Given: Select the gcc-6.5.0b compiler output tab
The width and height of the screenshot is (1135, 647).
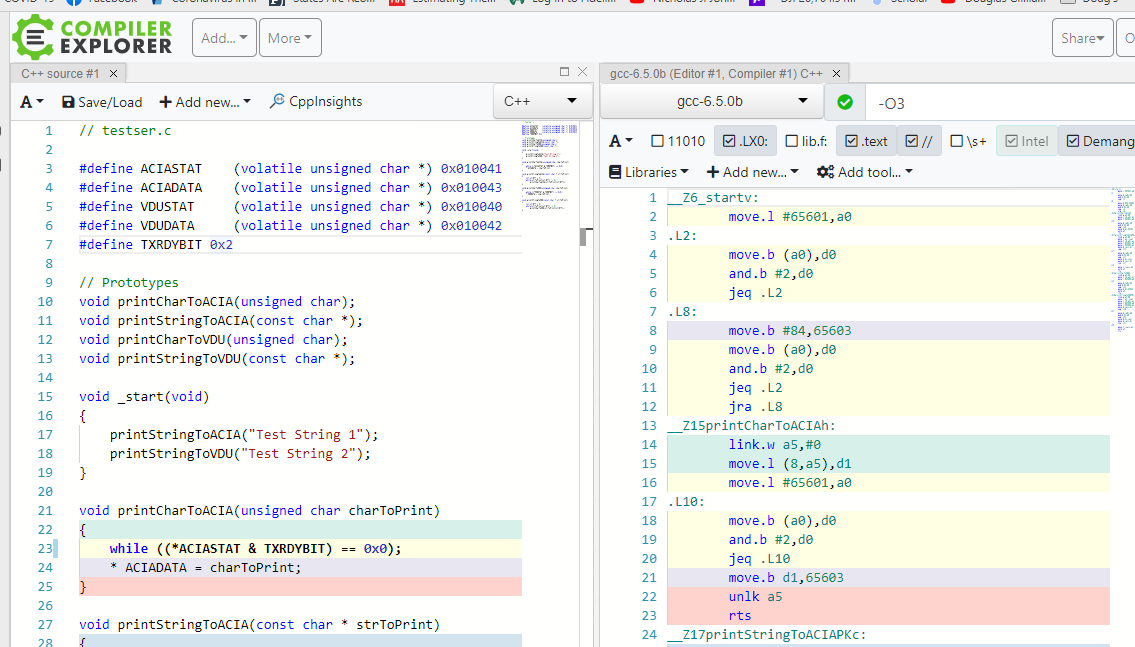Looking at the screenshot, I should click(715, 73).
